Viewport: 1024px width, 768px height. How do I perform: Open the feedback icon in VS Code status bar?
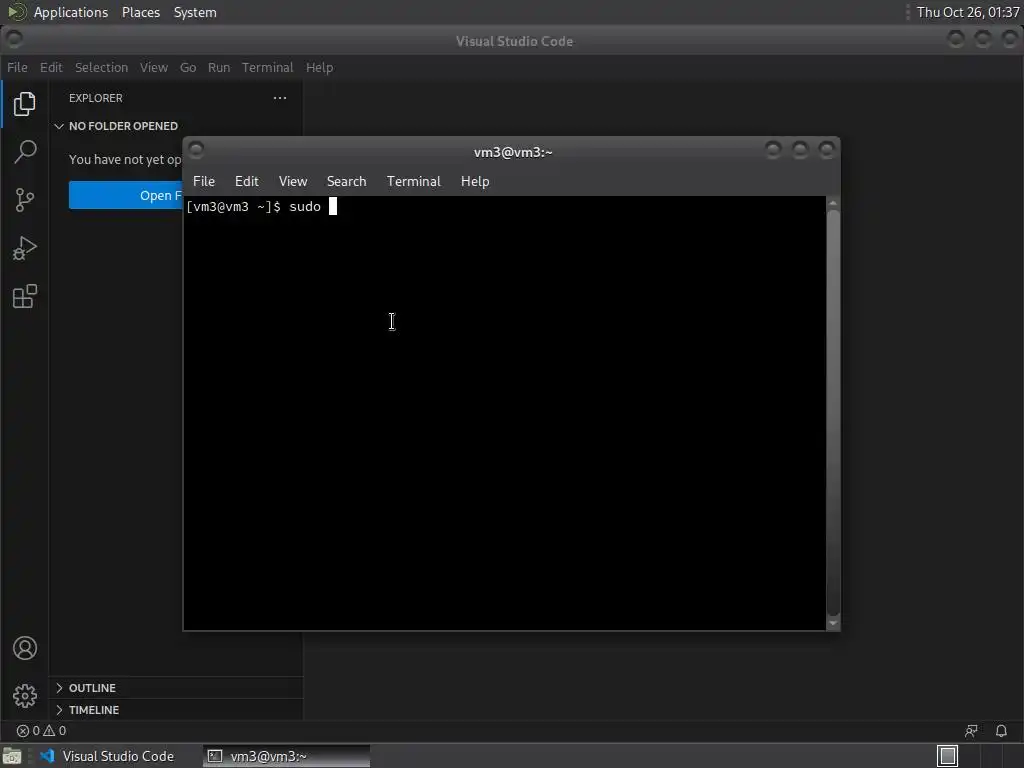click(971, 731)
